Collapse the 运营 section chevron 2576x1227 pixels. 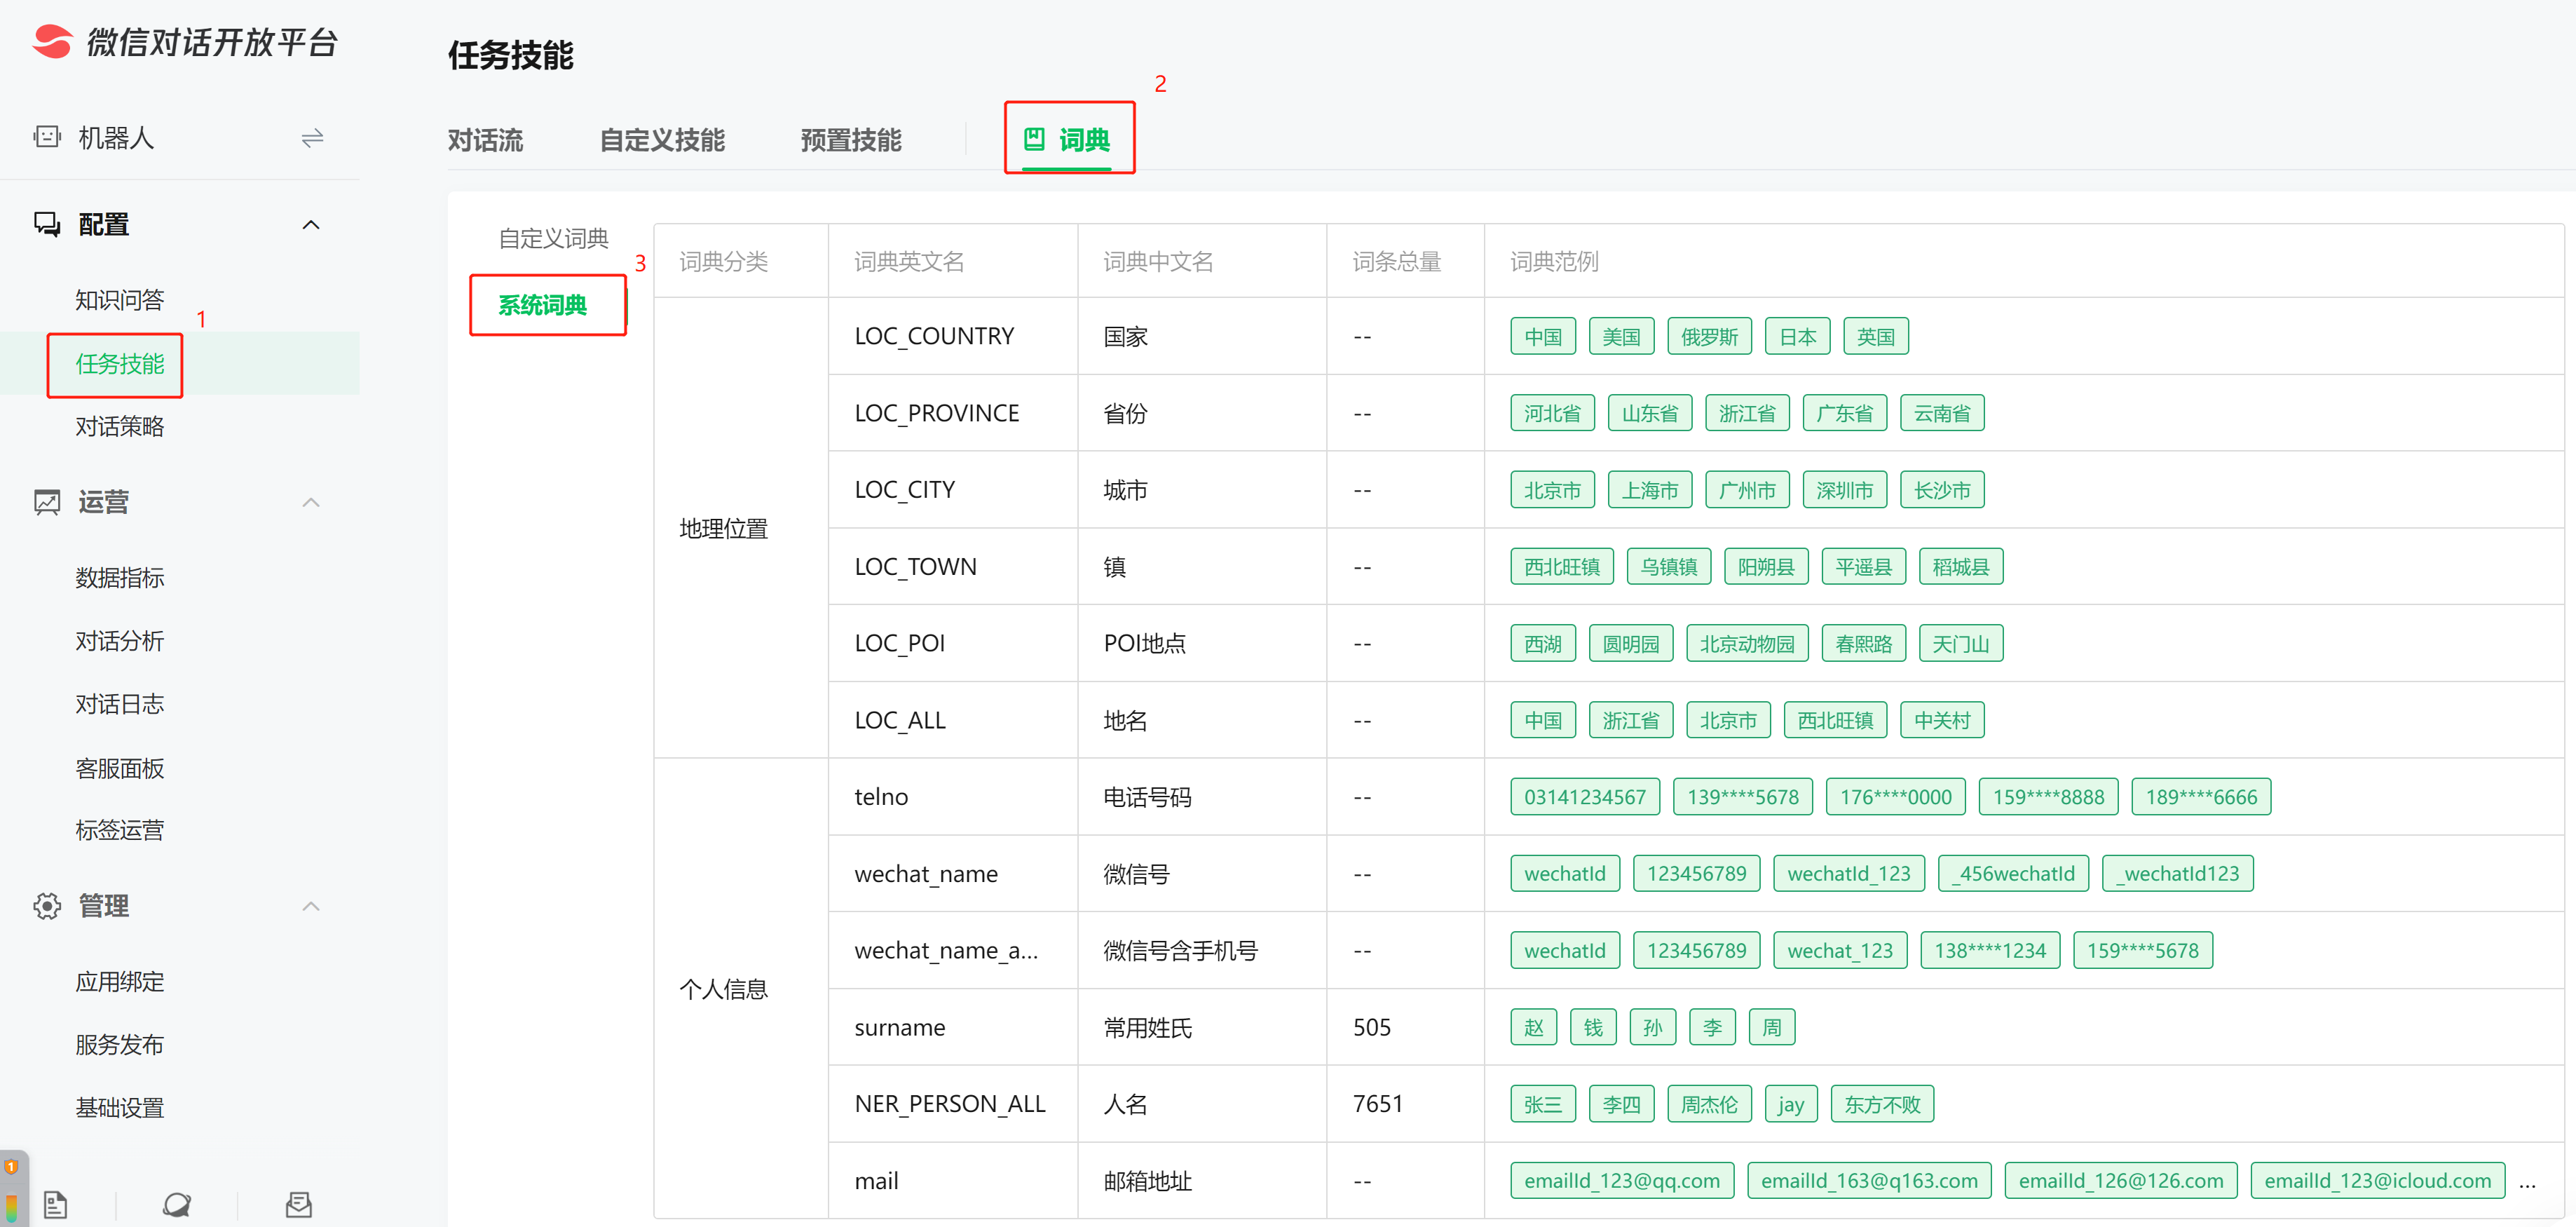click(x=311, y=502)
